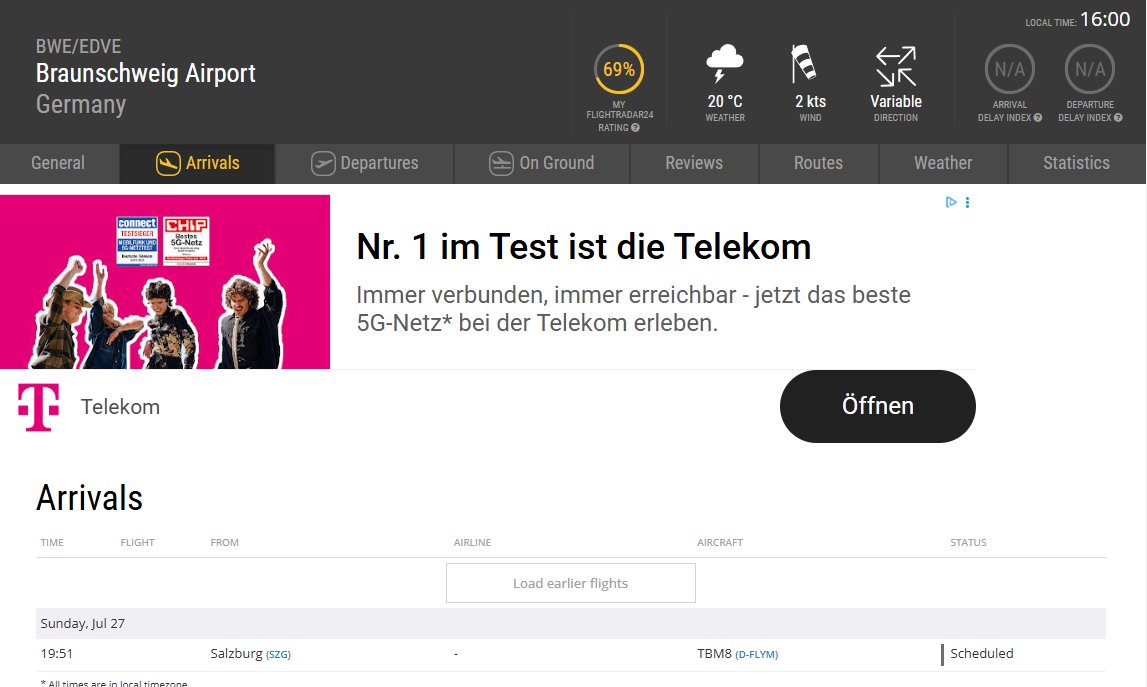This screenshot has width=1147, height=687.
Task: Click the Arrivals section heading
Action: point(89,498)
